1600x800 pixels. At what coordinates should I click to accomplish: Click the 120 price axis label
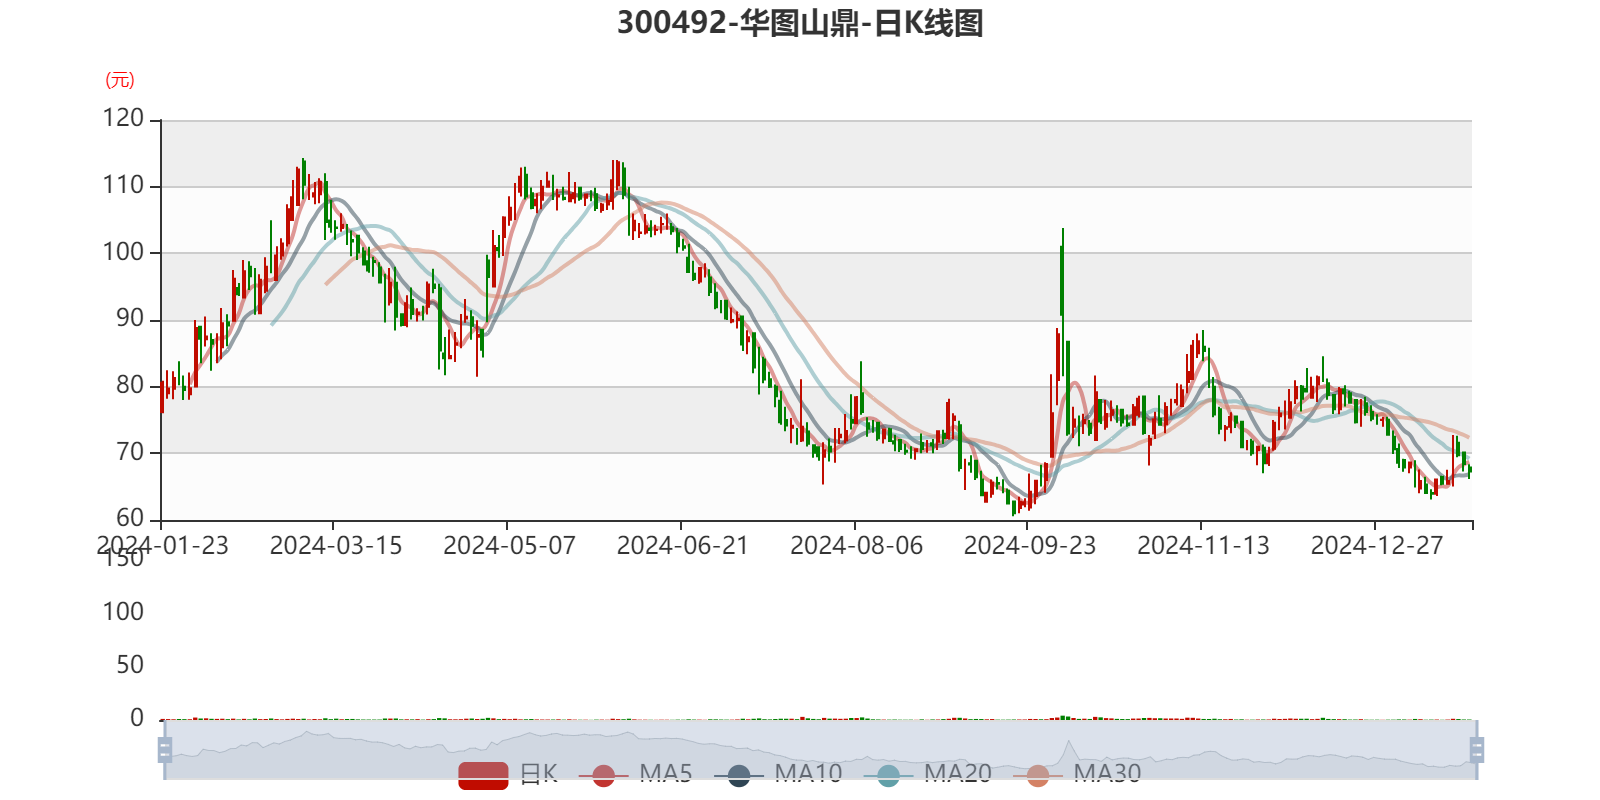coord(123,119)
